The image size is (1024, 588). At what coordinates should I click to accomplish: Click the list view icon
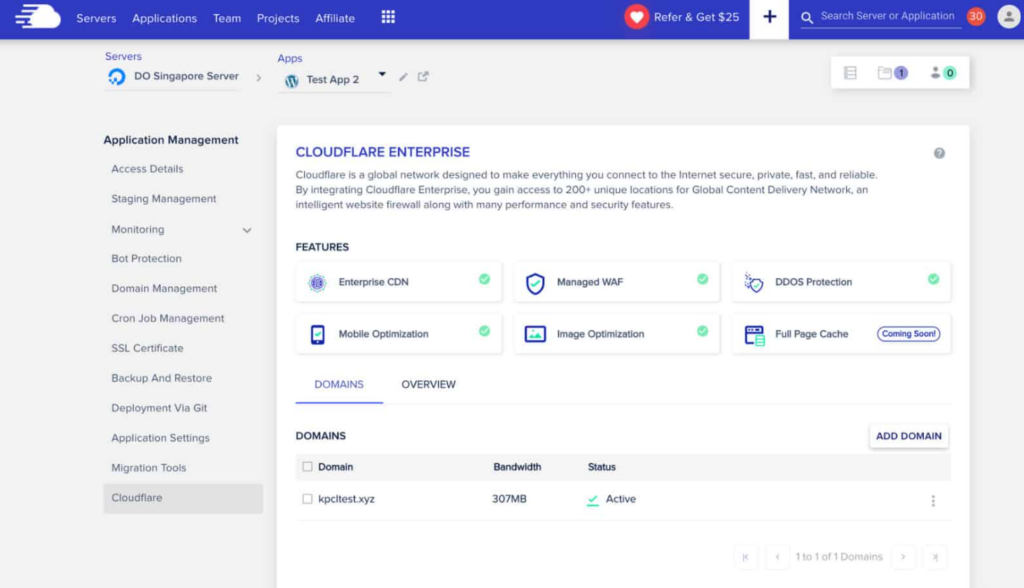pos(850,73)
